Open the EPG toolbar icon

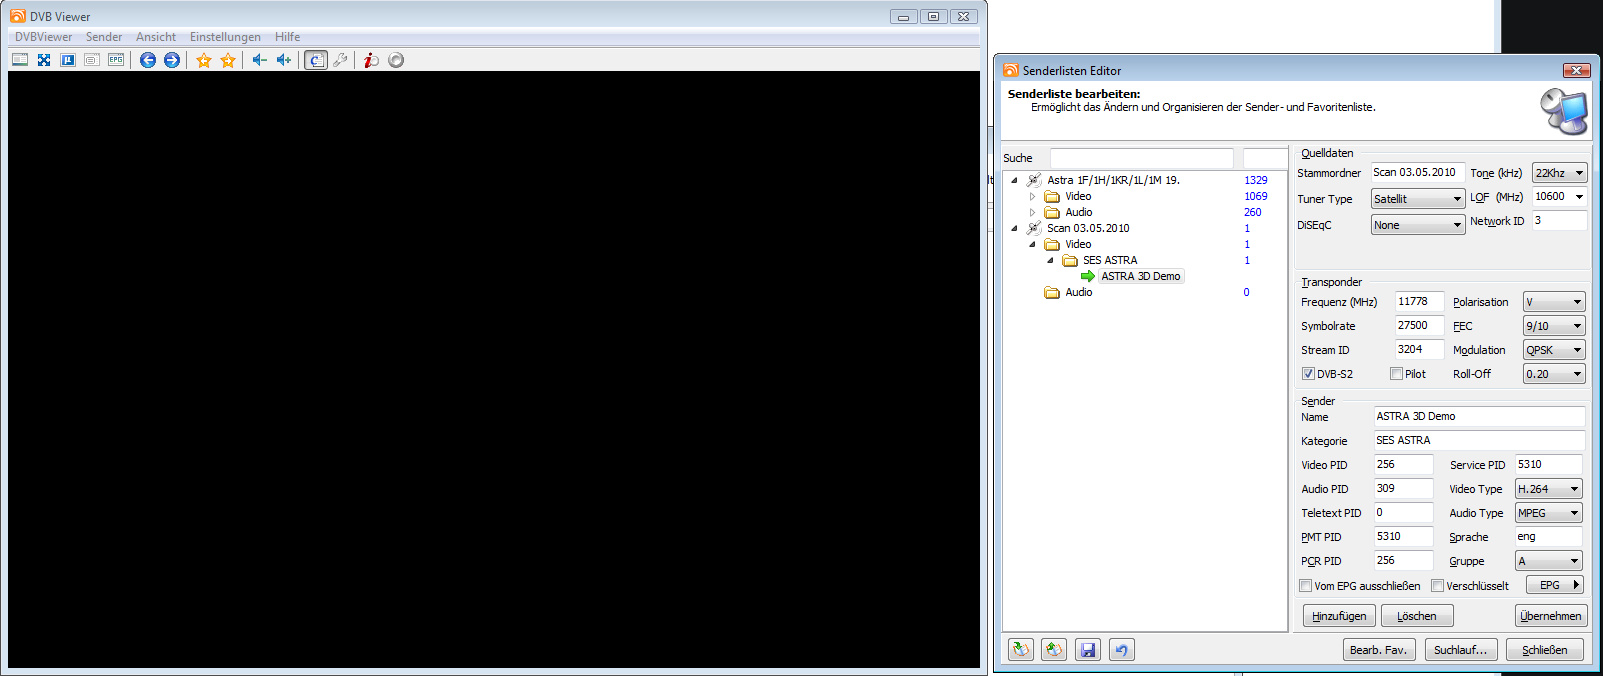coord(116,60)
